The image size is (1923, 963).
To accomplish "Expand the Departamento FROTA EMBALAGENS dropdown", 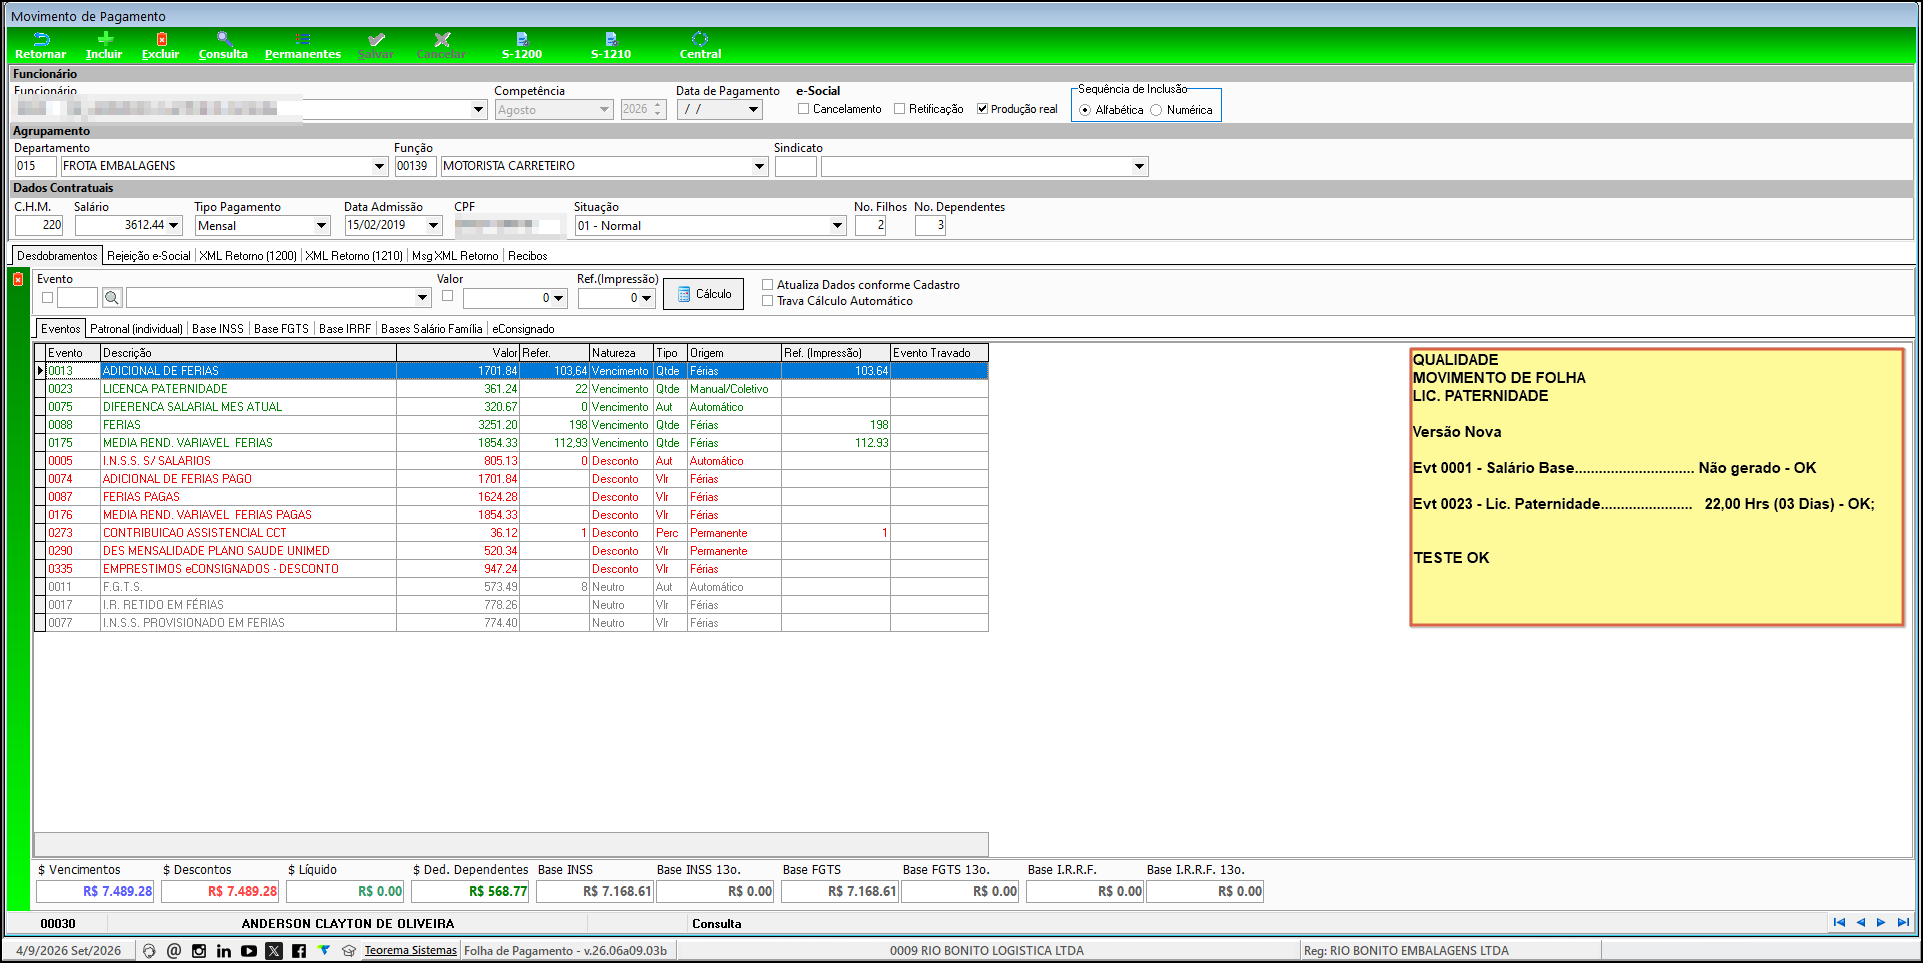I will tap(379, 166).
